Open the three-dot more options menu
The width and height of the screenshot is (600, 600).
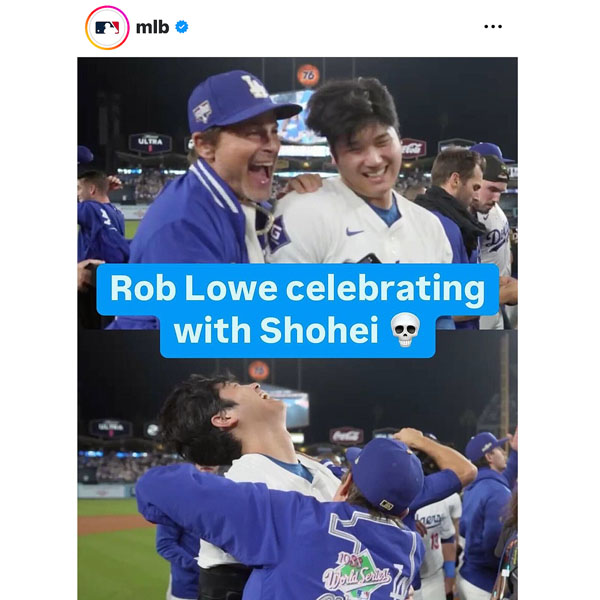[493, 27]
